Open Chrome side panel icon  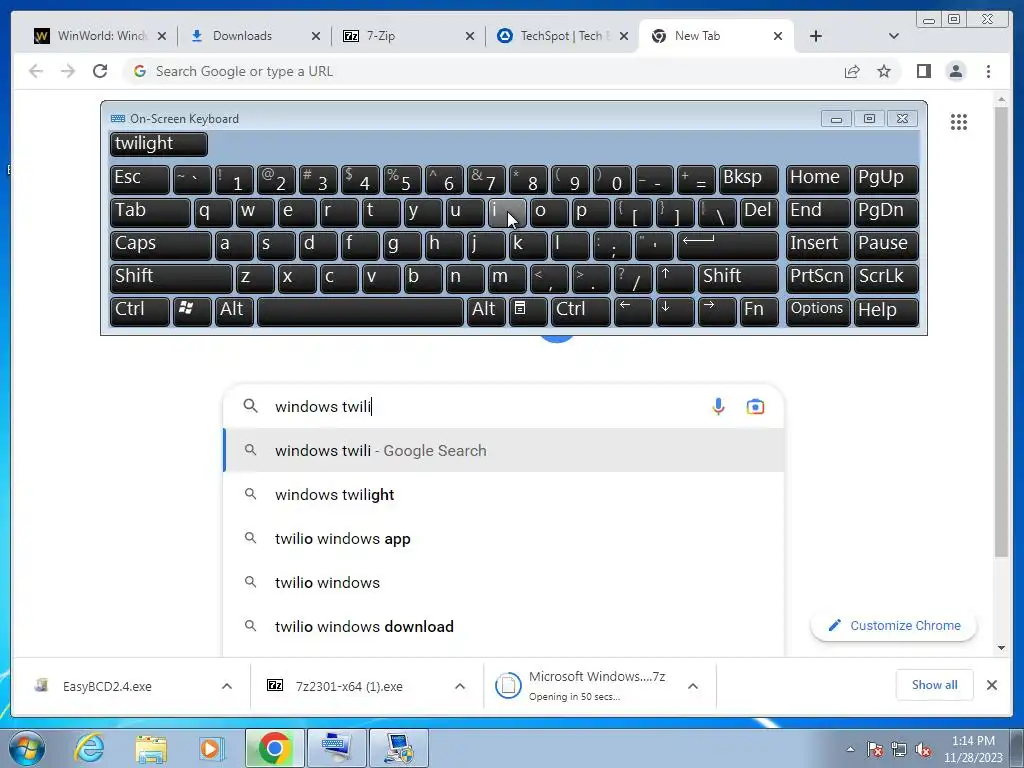923,71
